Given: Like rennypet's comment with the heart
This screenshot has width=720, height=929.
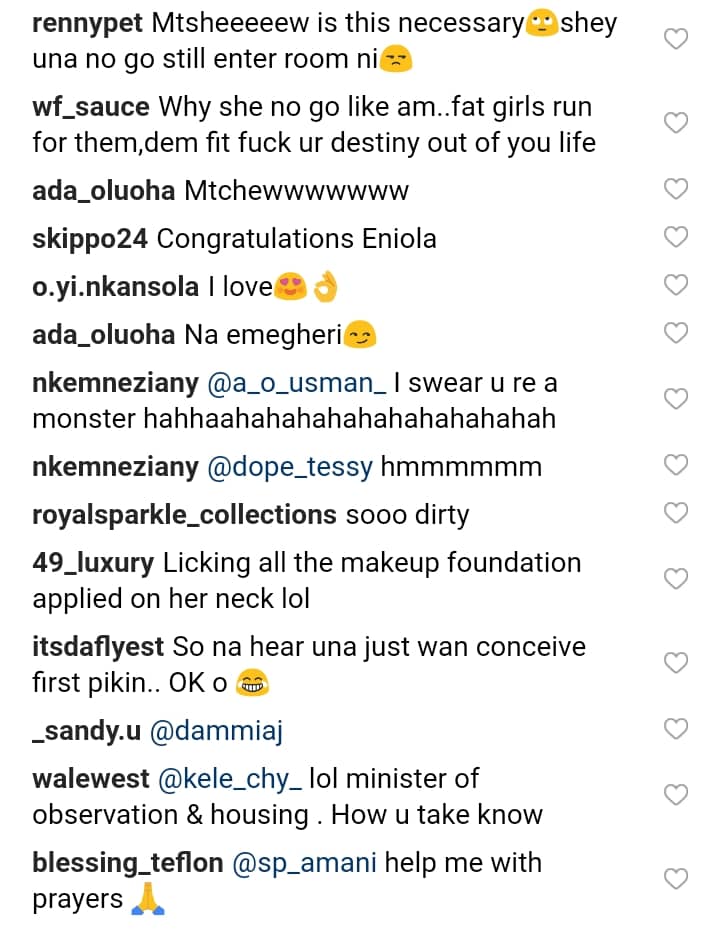Looking at the screenshot, I should pyautogui.click(x=677, y=40).
